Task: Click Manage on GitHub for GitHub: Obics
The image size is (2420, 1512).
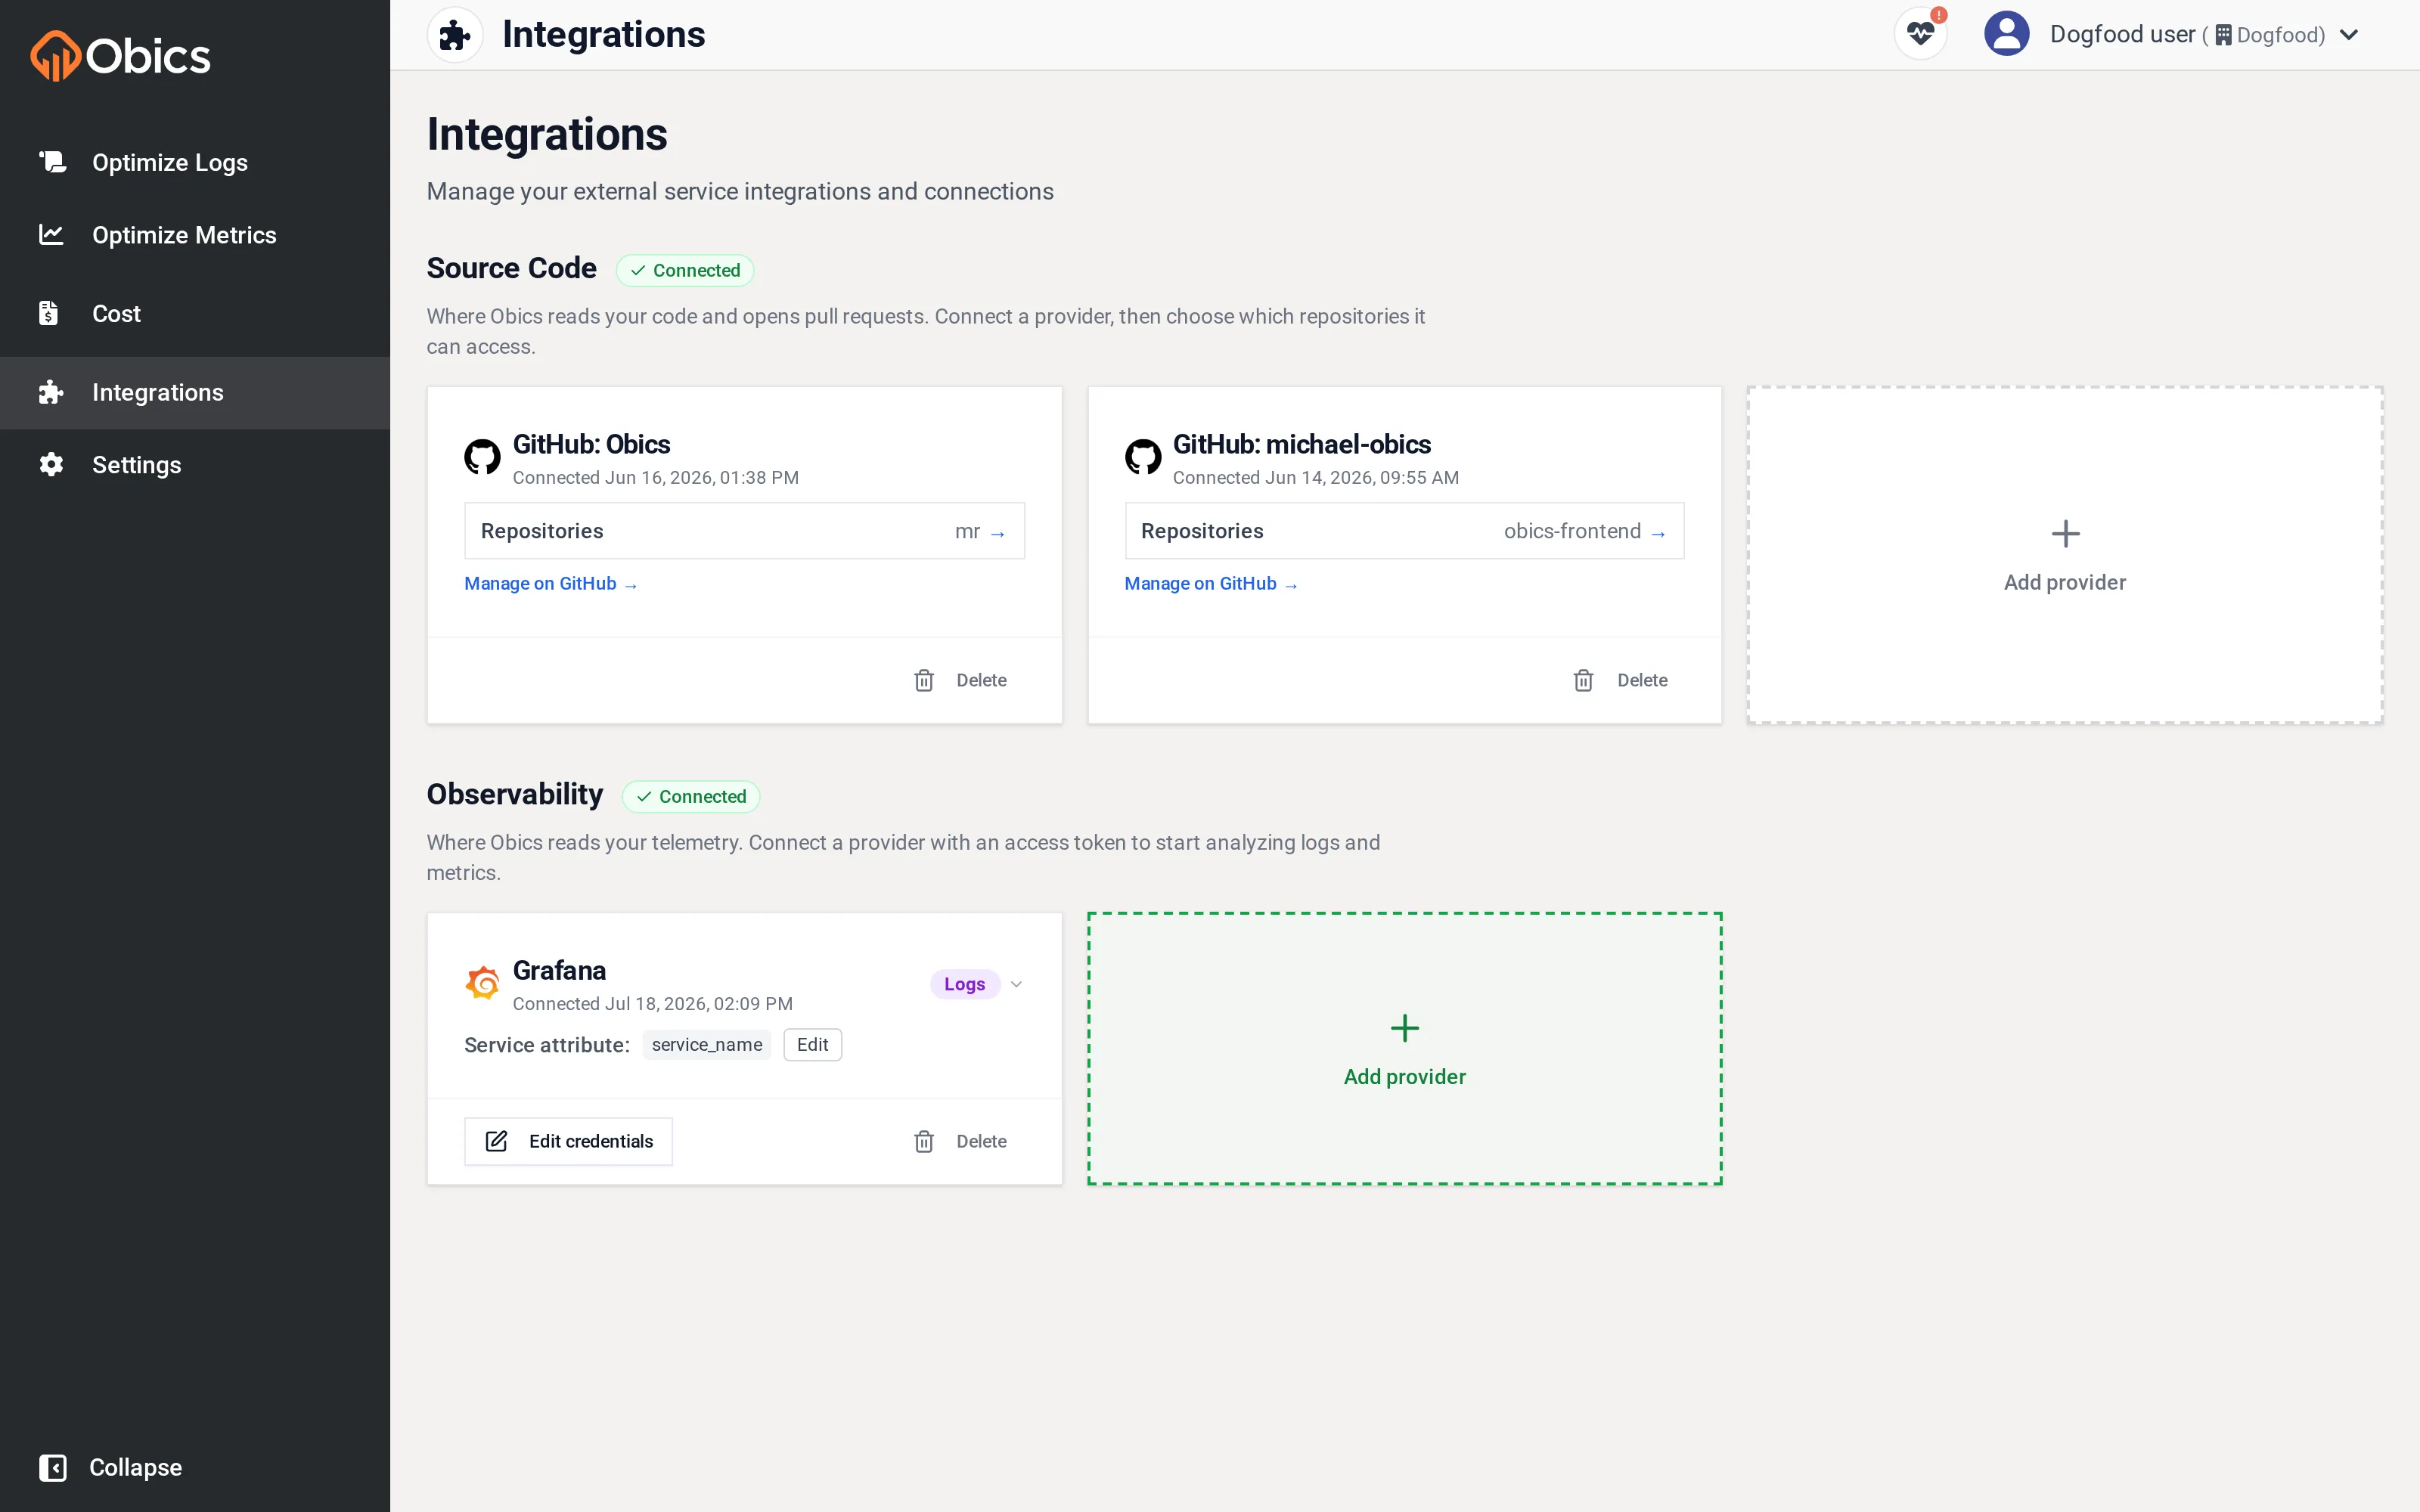Action: (551, 584)
